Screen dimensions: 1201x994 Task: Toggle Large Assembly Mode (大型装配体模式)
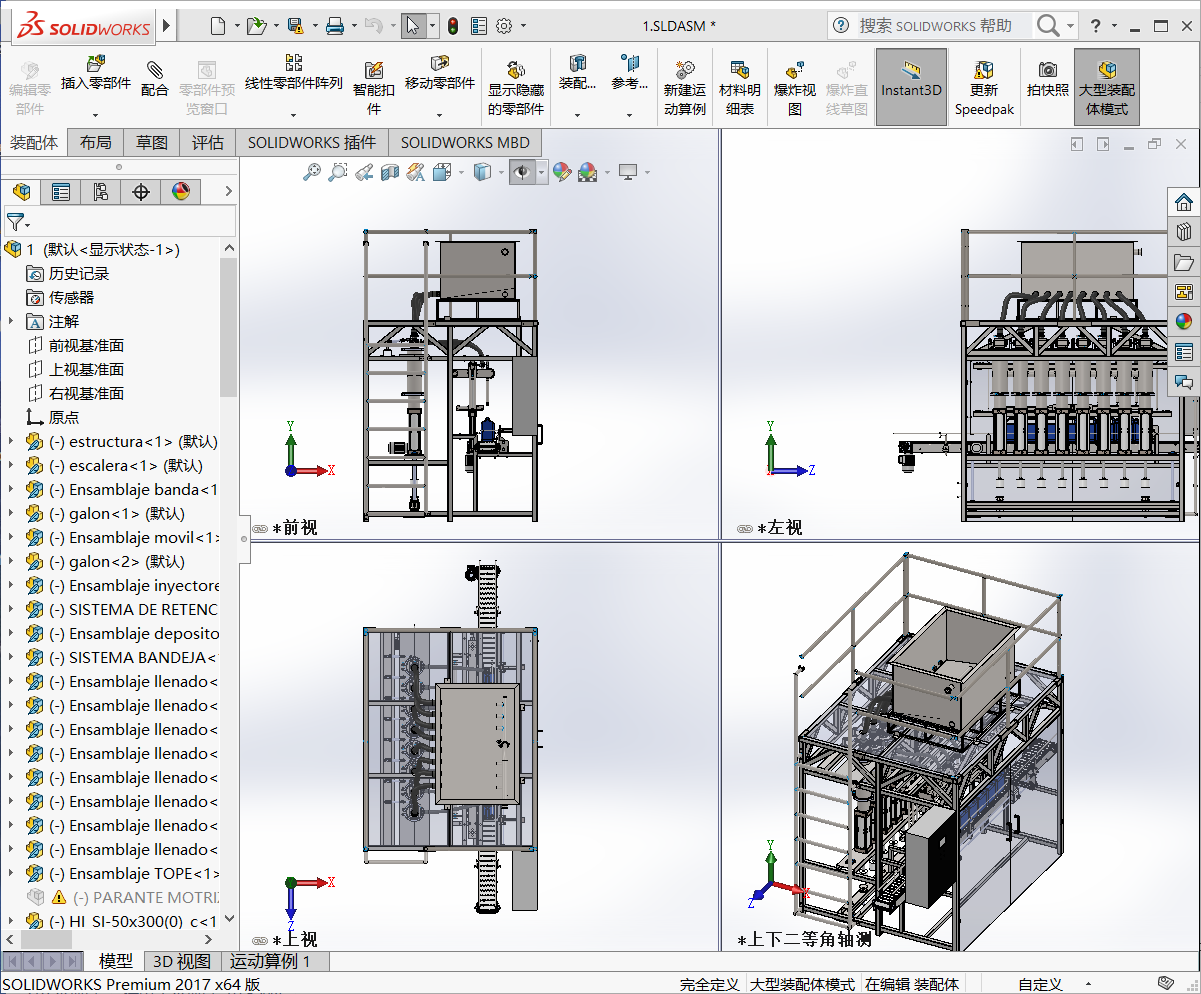[1106, 88]
